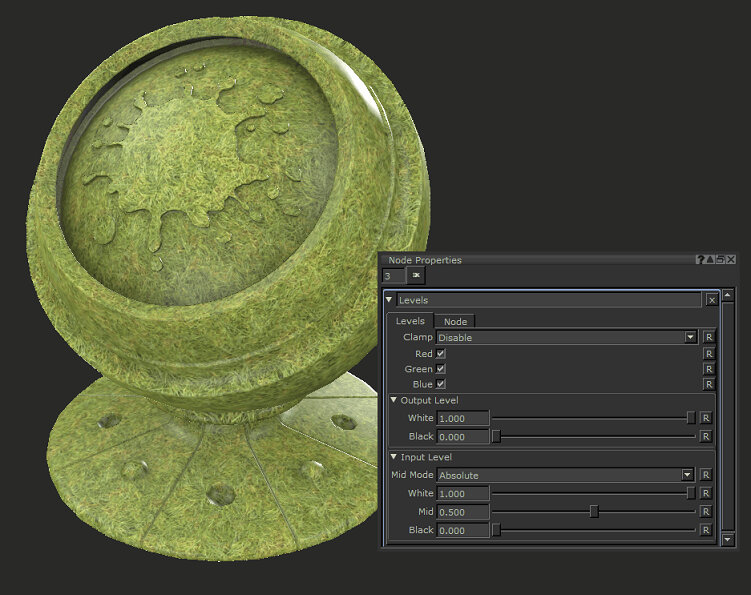
Task: Disable the Blue channel checkbox
Action: point(441,384)
